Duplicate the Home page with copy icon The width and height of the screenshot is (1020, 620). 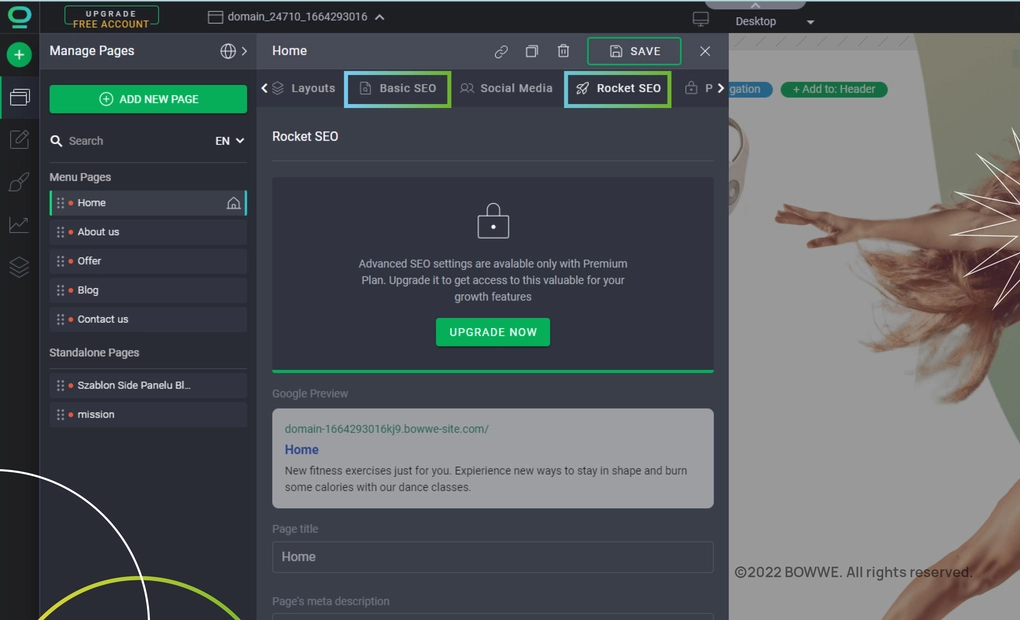tap(532, 51)
